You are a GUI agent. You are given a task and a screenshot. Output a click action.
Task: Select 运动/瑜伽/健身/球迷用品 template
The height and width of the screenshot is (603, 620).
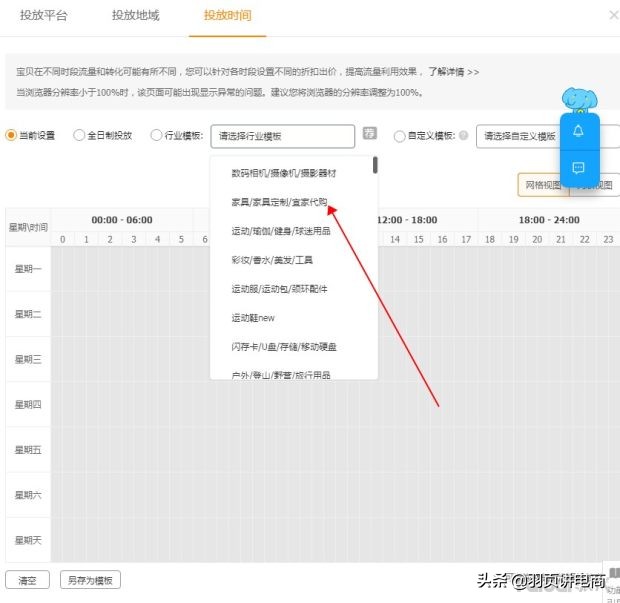point(281,231)
